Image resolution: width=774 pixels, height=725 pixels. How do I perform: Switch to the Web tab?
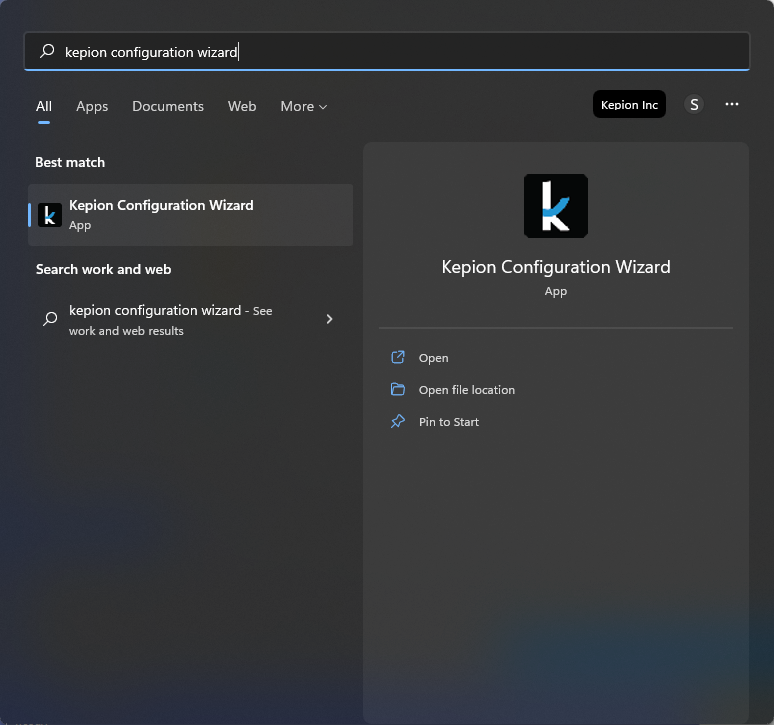(242, 106)
